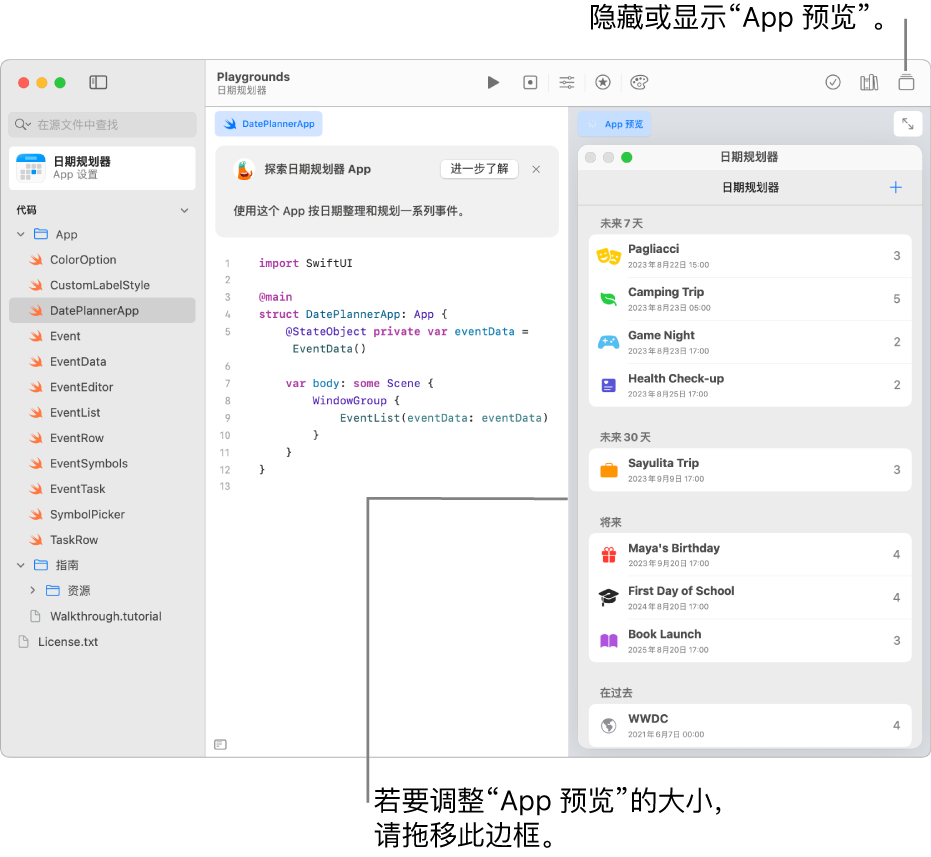931x857 pixels.
Task: Open the library books icon
Action: 869,83
